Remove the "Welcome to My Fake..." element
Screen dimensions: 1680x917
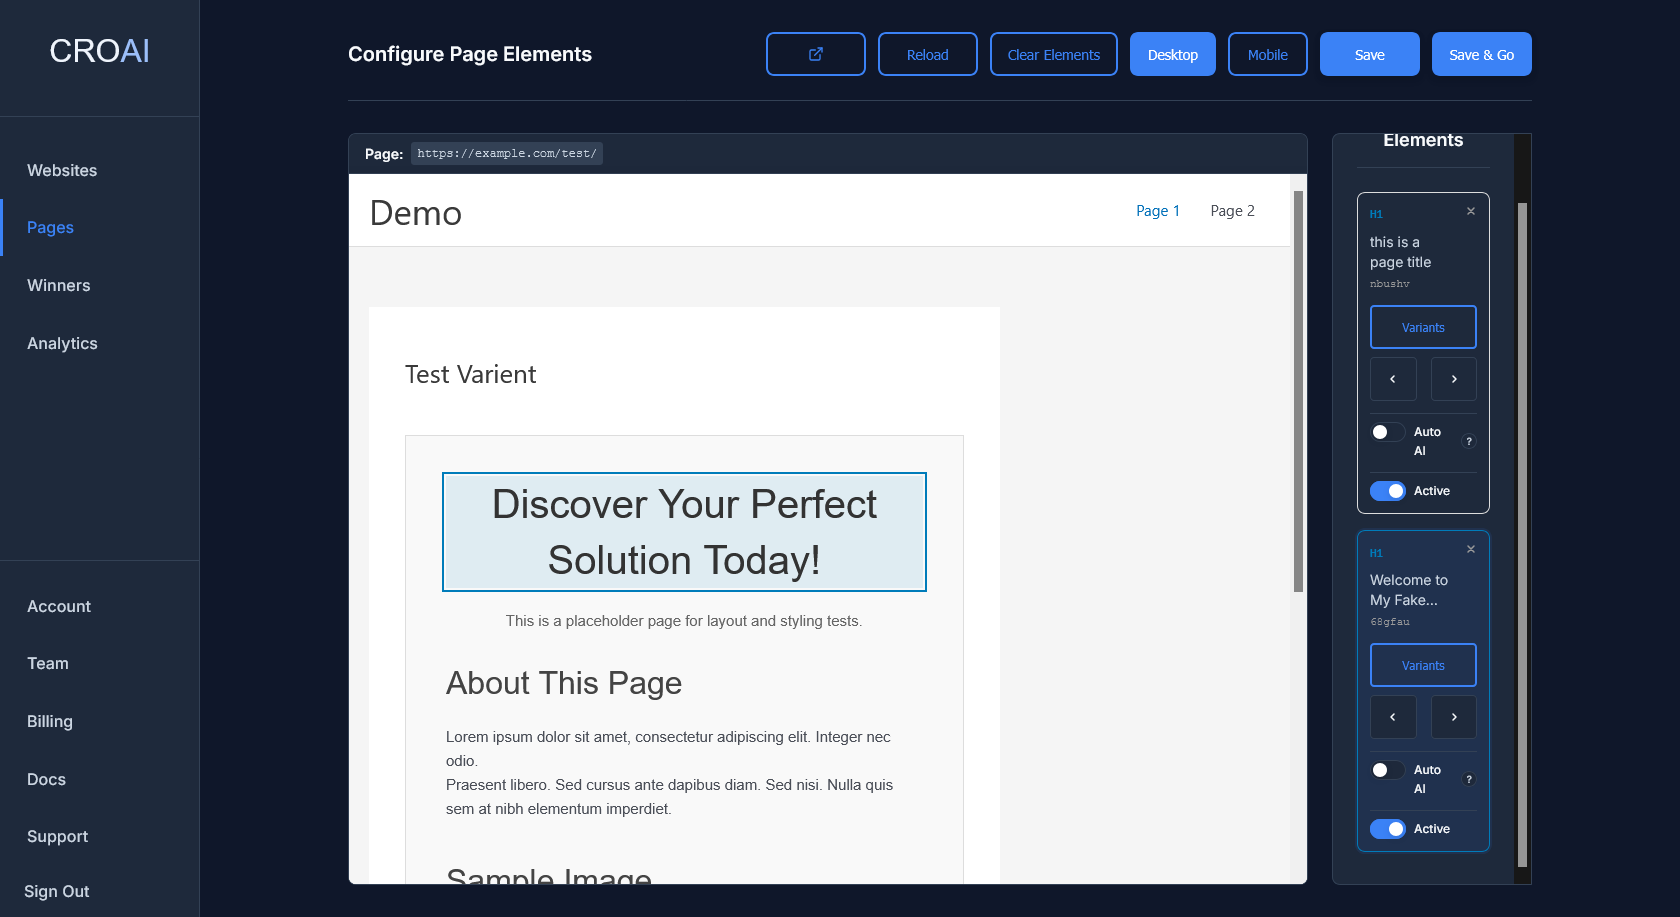point(1470,549)
